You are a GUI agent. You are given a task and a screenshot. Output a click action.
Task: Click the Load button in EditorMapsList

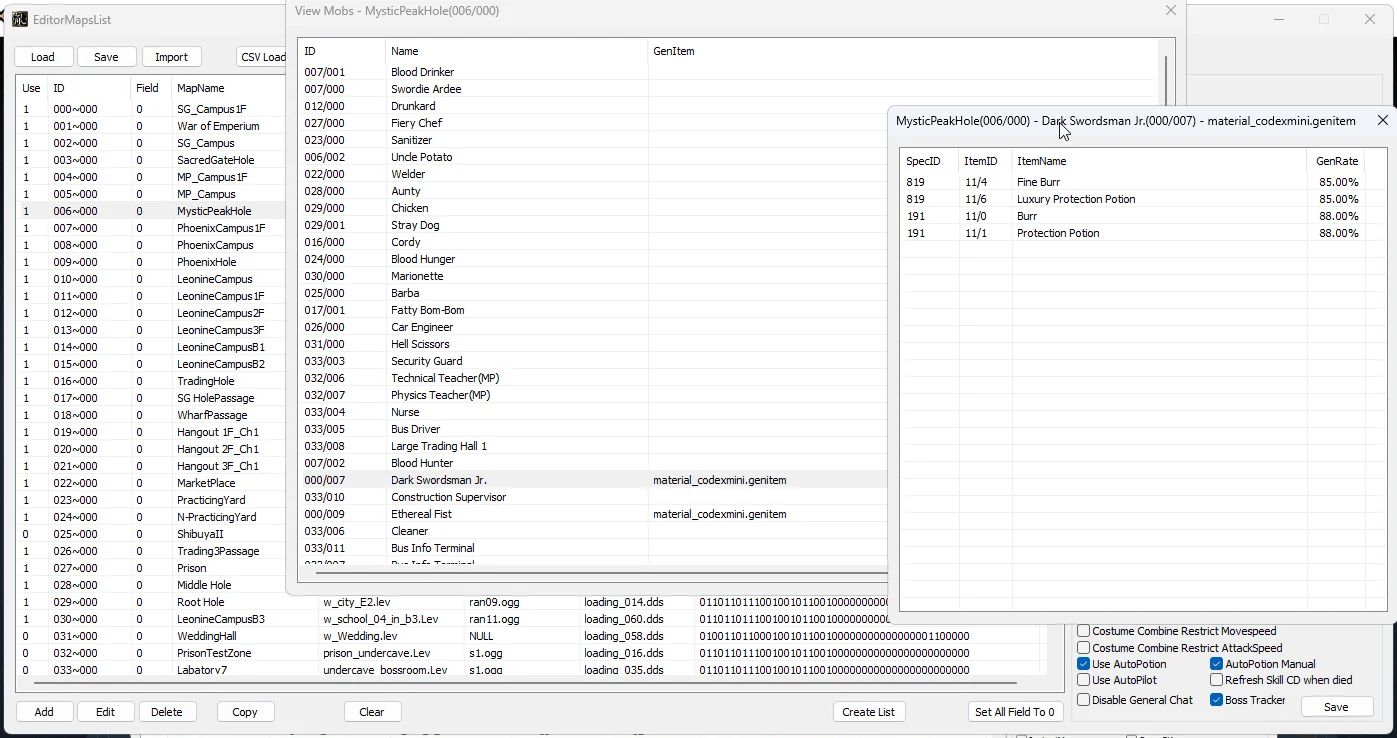click(x=43, y=57)
